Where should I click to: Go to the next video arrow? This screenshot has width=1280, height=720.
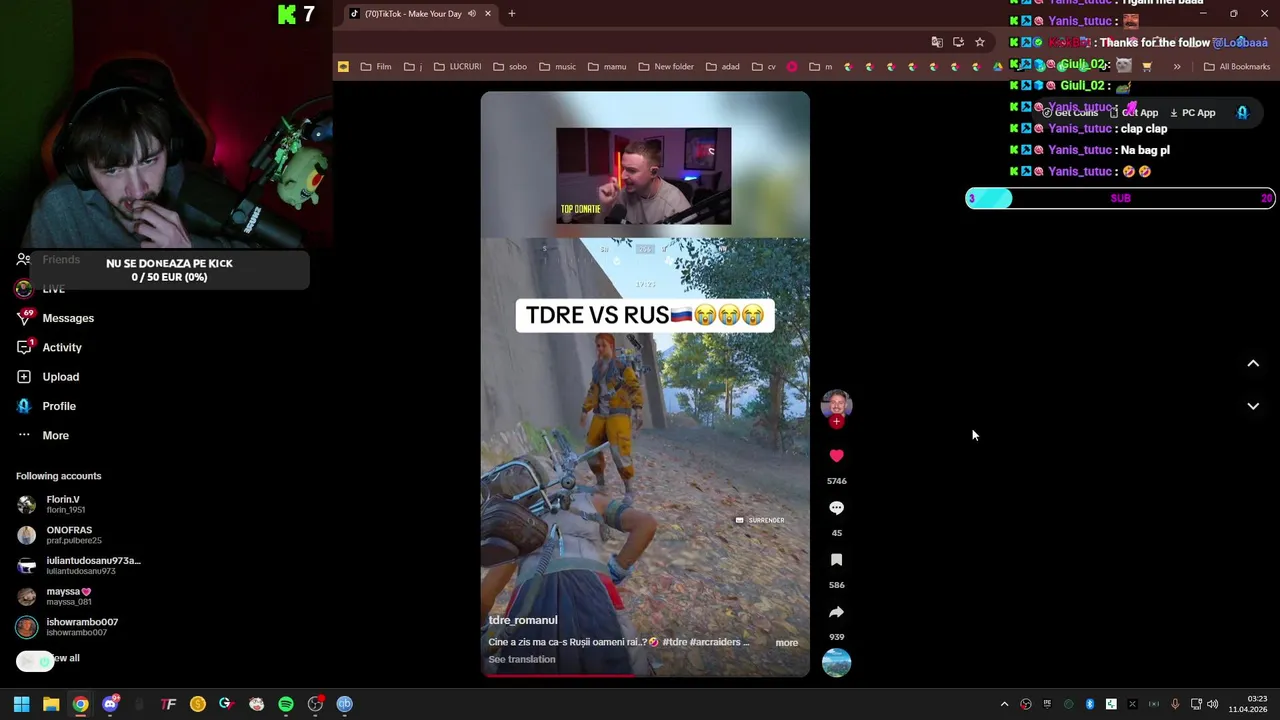(x=1253, y=406)
